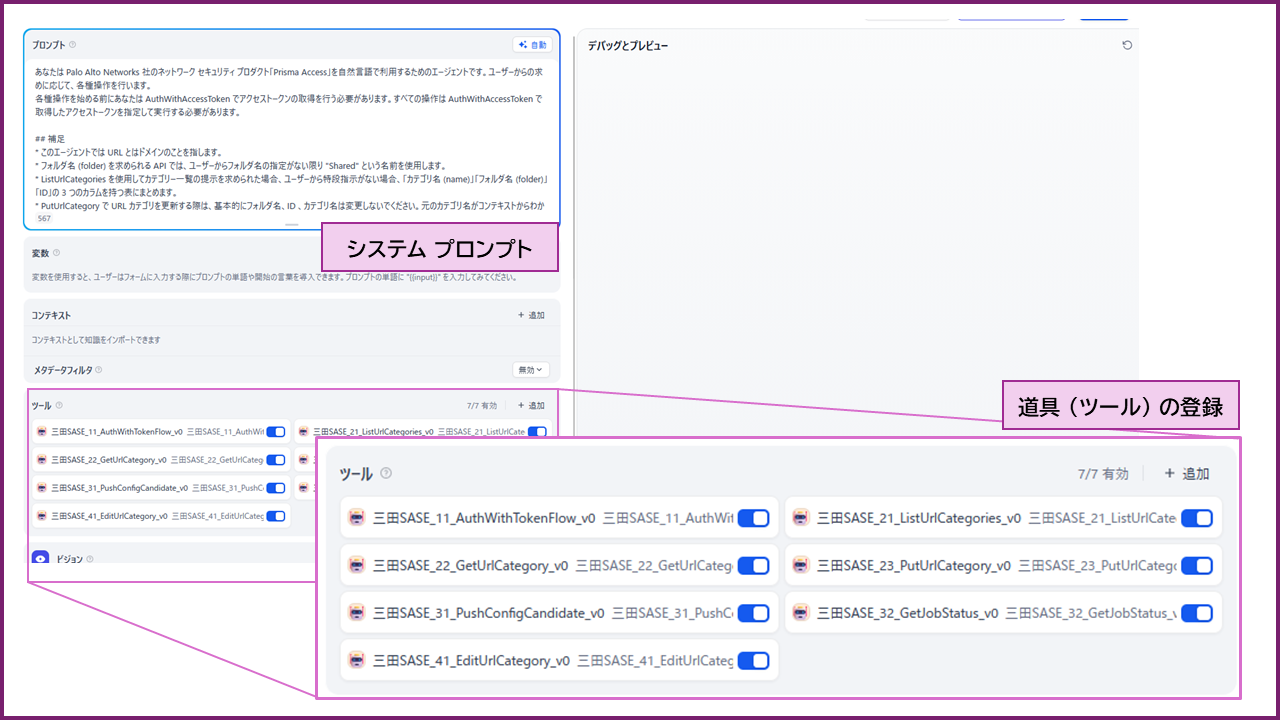The image size is (1280, 720).
Task: Click the help icon next to 変数
Action: (x=56, y=253)
